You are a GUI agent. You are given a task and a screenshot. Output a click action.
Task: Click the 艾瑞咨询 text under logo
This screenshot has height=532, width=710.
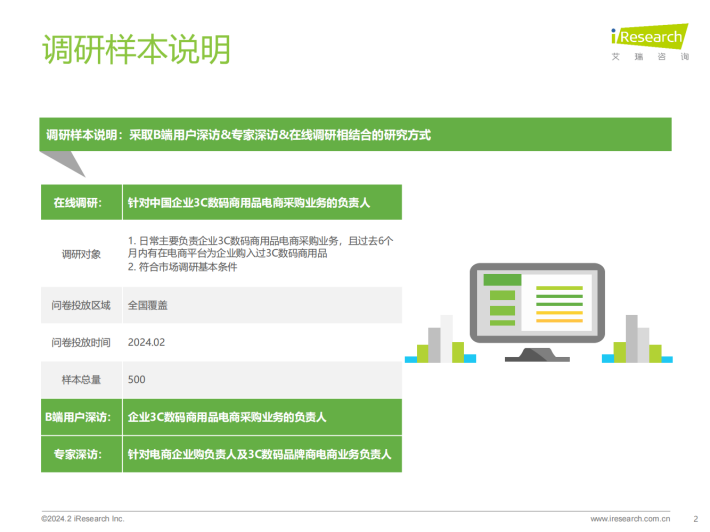pos(650,57)
